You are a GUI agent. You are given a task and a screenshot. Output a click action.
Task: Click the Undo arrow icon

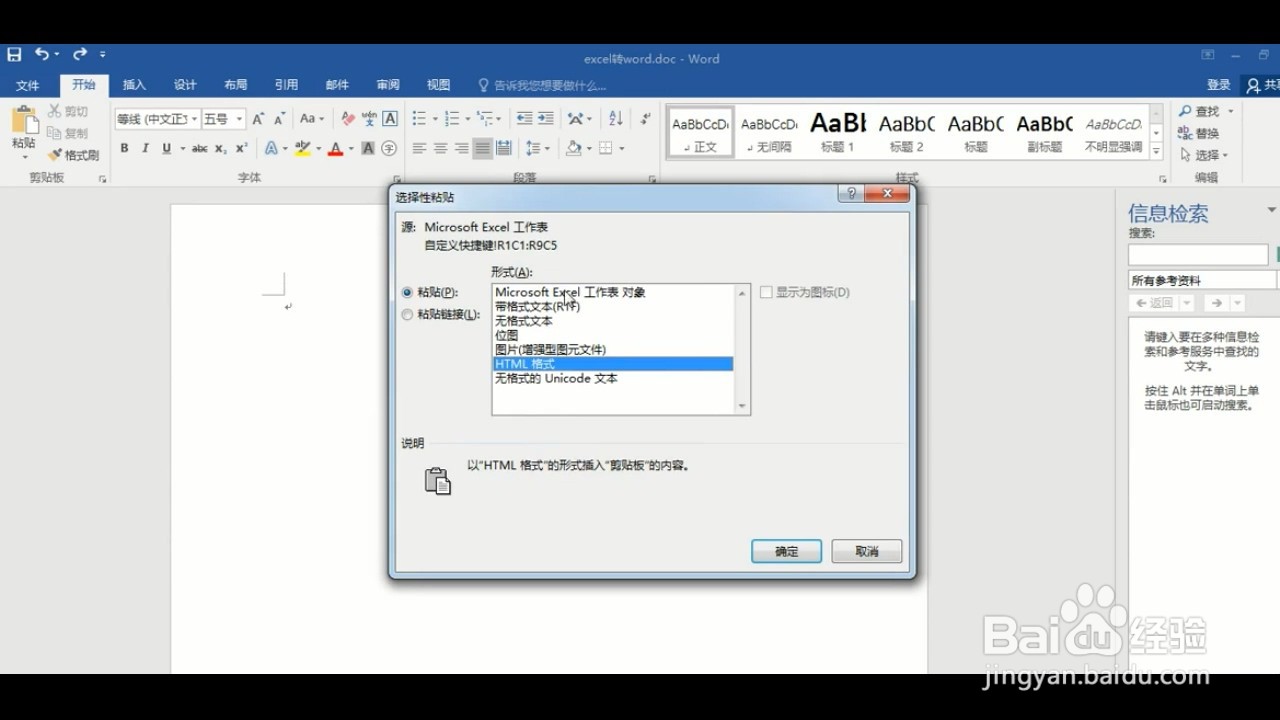click(42, 54)
